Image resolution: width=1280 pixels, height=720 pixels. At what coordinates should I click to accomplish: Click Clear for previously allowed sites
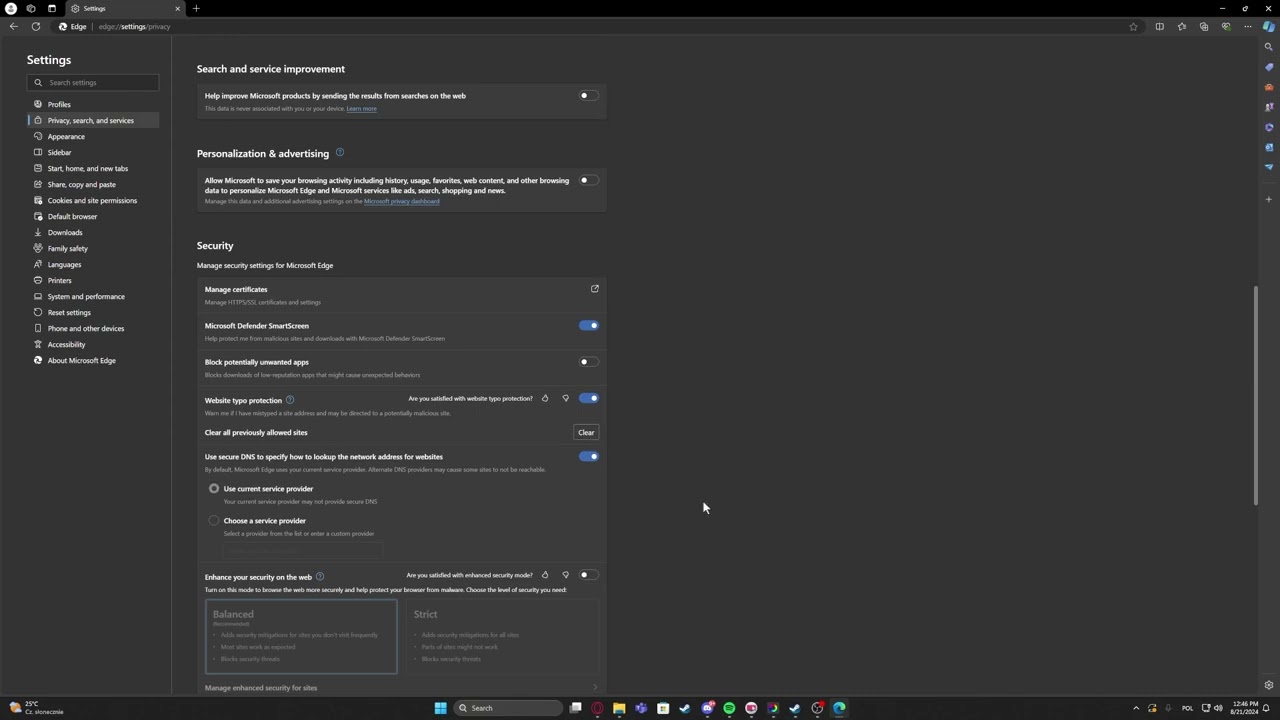[x=586, y=433]
